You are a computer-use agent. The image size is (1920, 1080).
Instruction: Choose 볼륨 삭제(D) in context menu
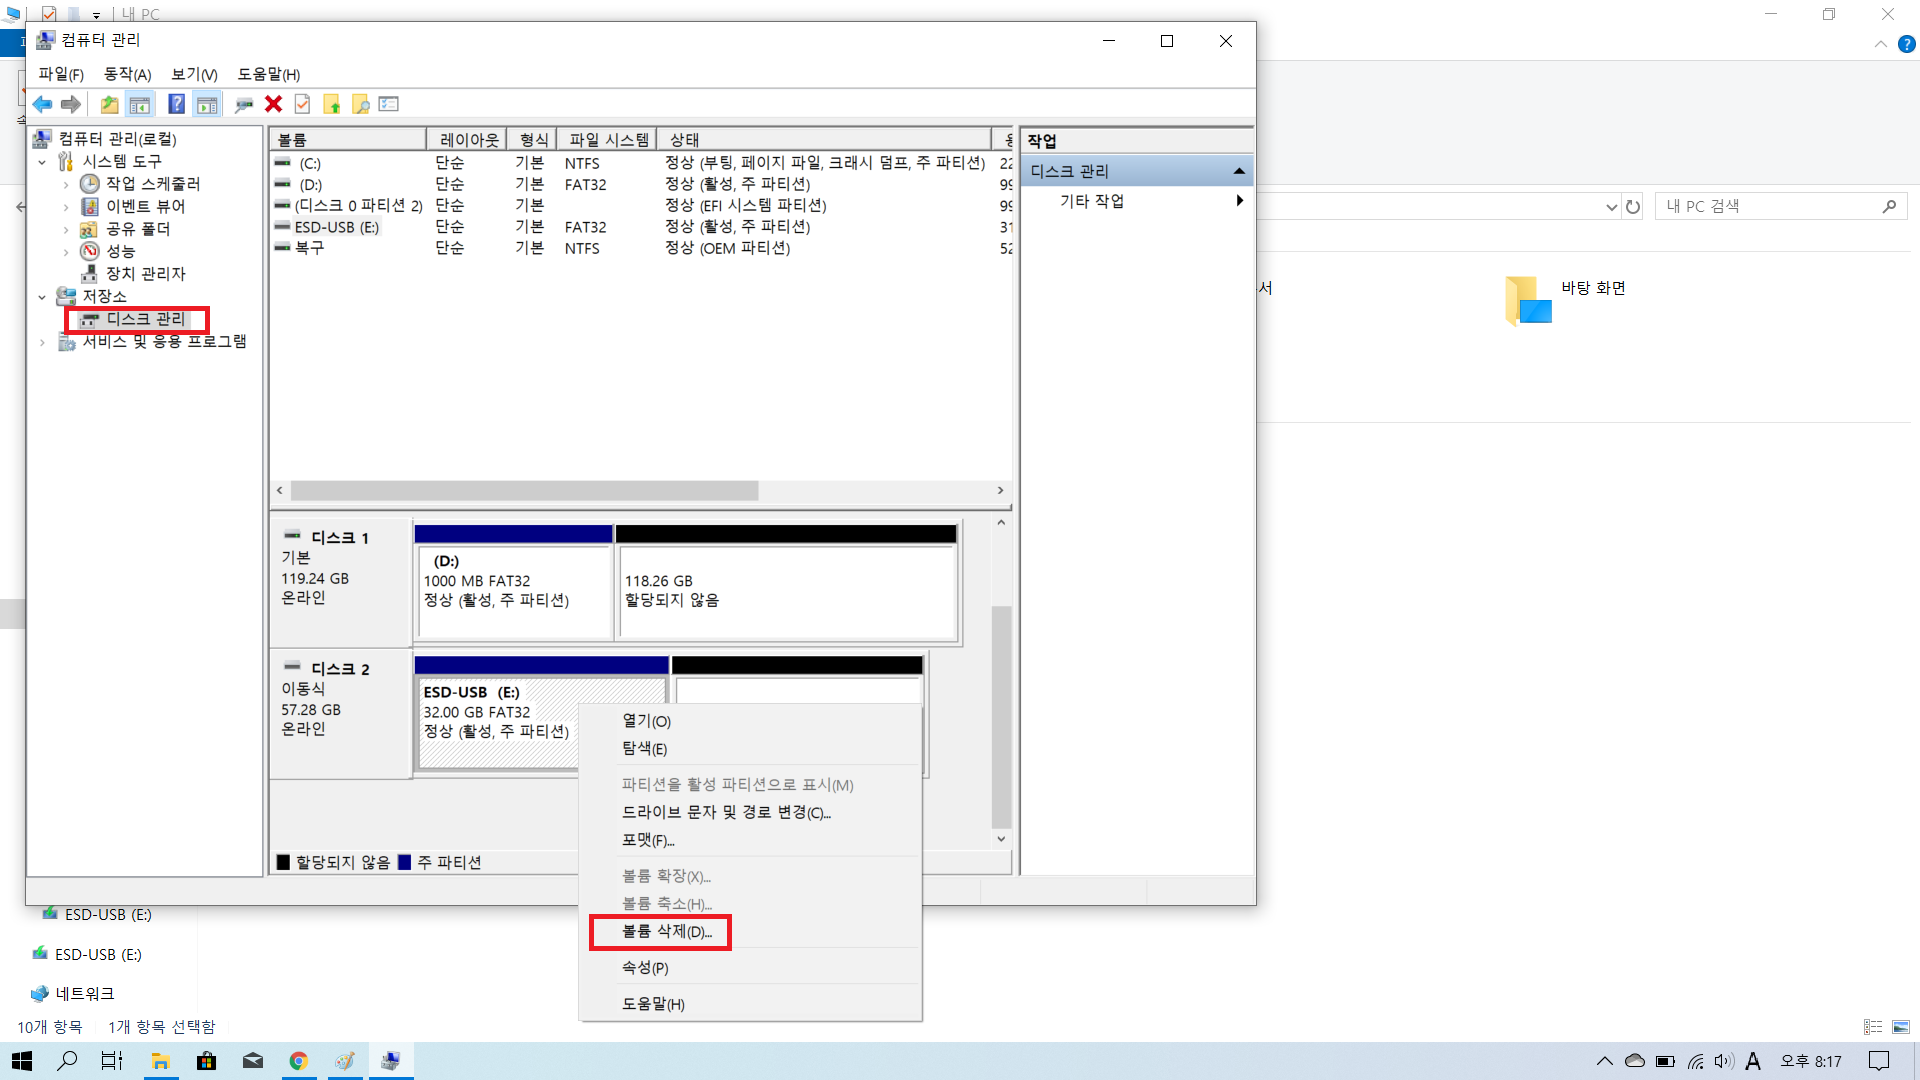coord(666,932)
